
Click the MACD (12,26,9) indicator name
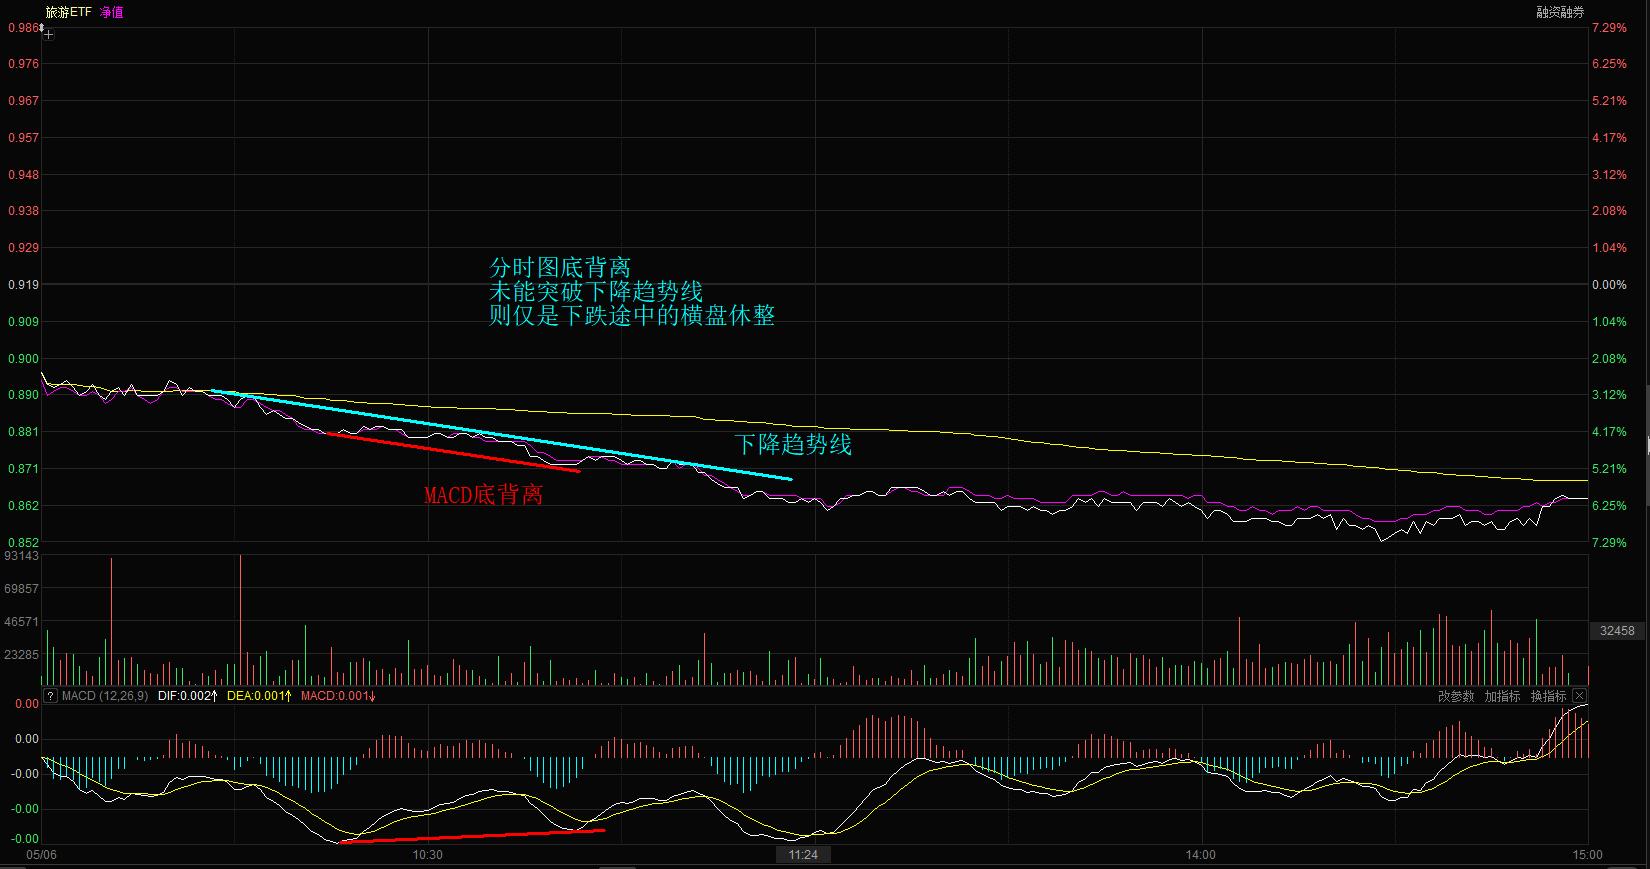(x=105, y=696)
